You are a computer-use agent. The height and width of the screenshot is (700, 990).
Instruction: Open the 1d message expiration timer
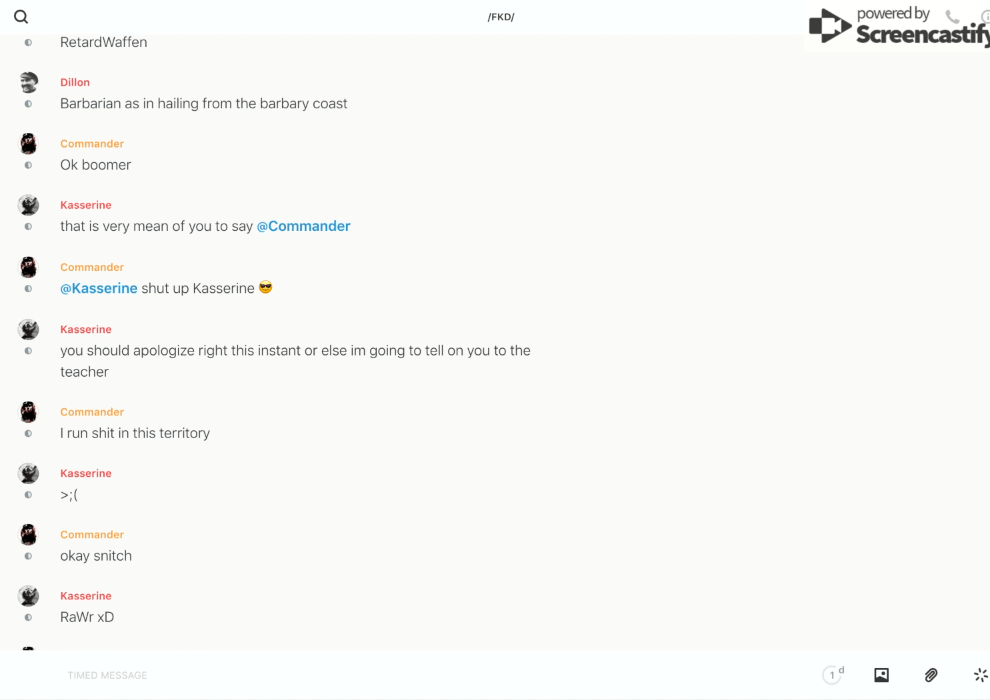pos(833,675)
